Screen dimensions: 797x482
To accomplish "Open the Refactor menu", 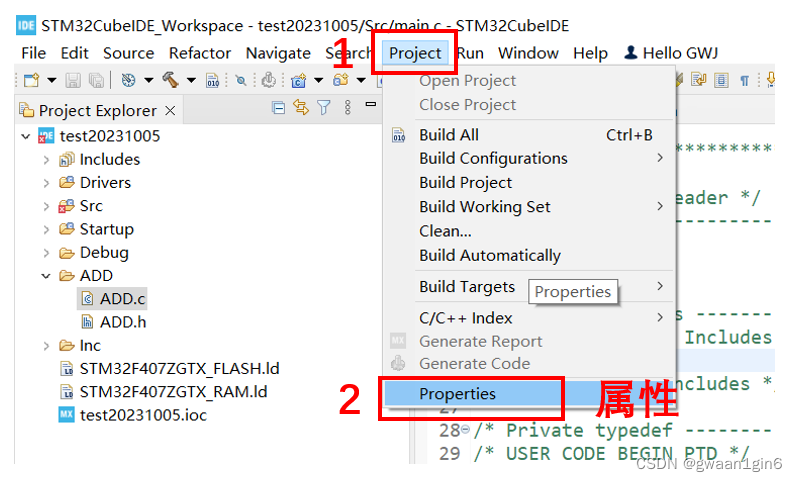I will [x=200, y=53].
